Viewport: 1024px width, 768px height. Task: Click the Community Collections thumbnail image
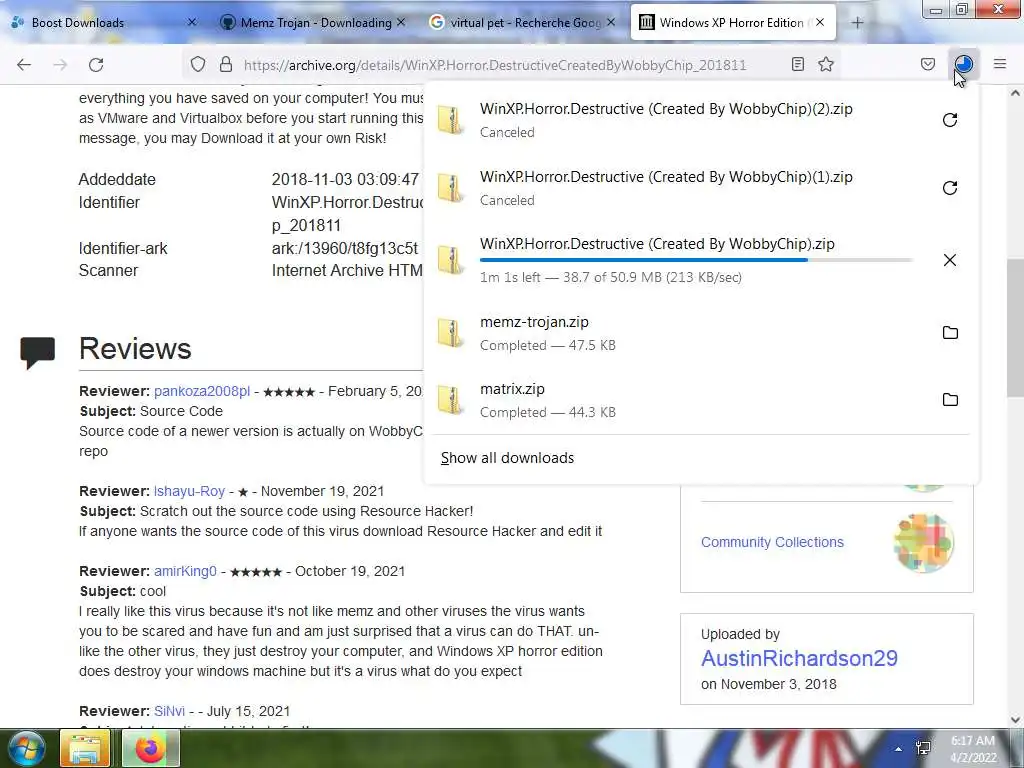point(923,542)
